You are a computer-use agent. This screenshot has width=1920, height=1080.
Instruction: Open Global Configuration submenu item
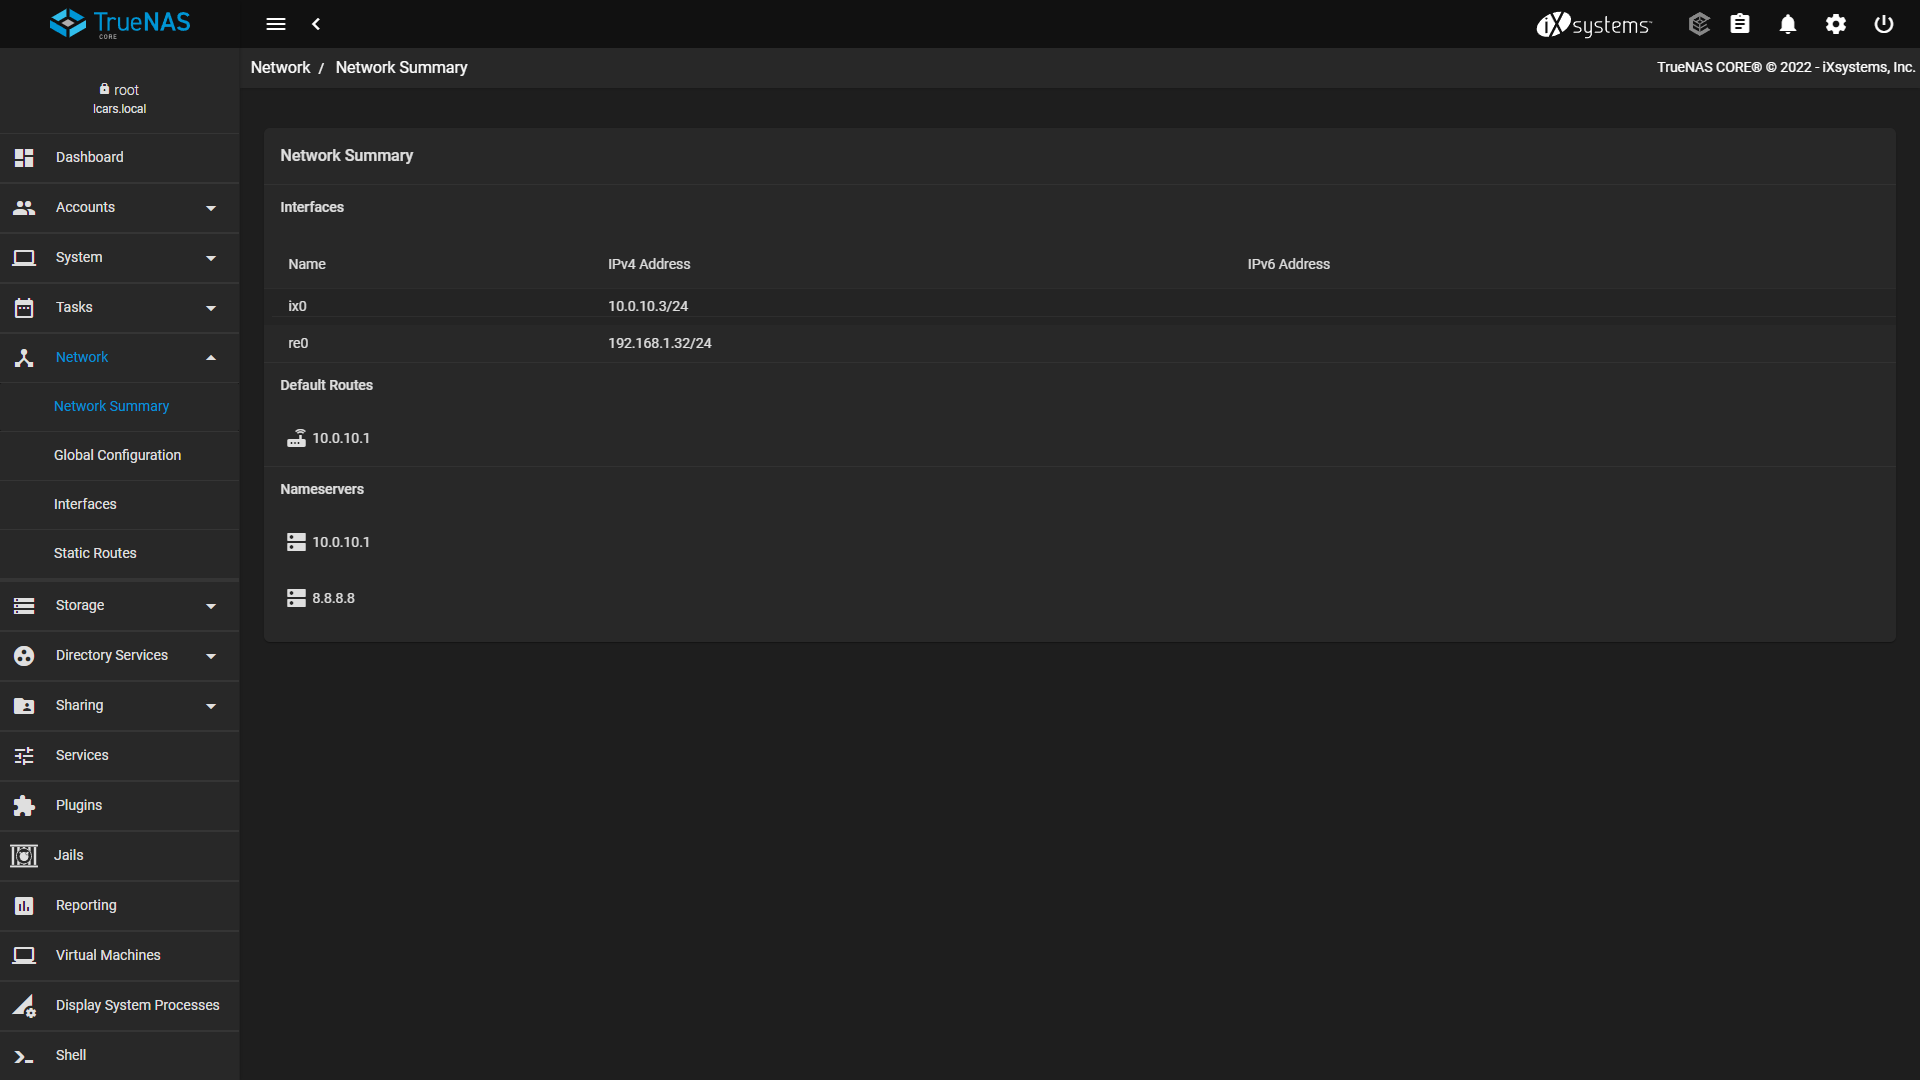click(x=117, y=456)
